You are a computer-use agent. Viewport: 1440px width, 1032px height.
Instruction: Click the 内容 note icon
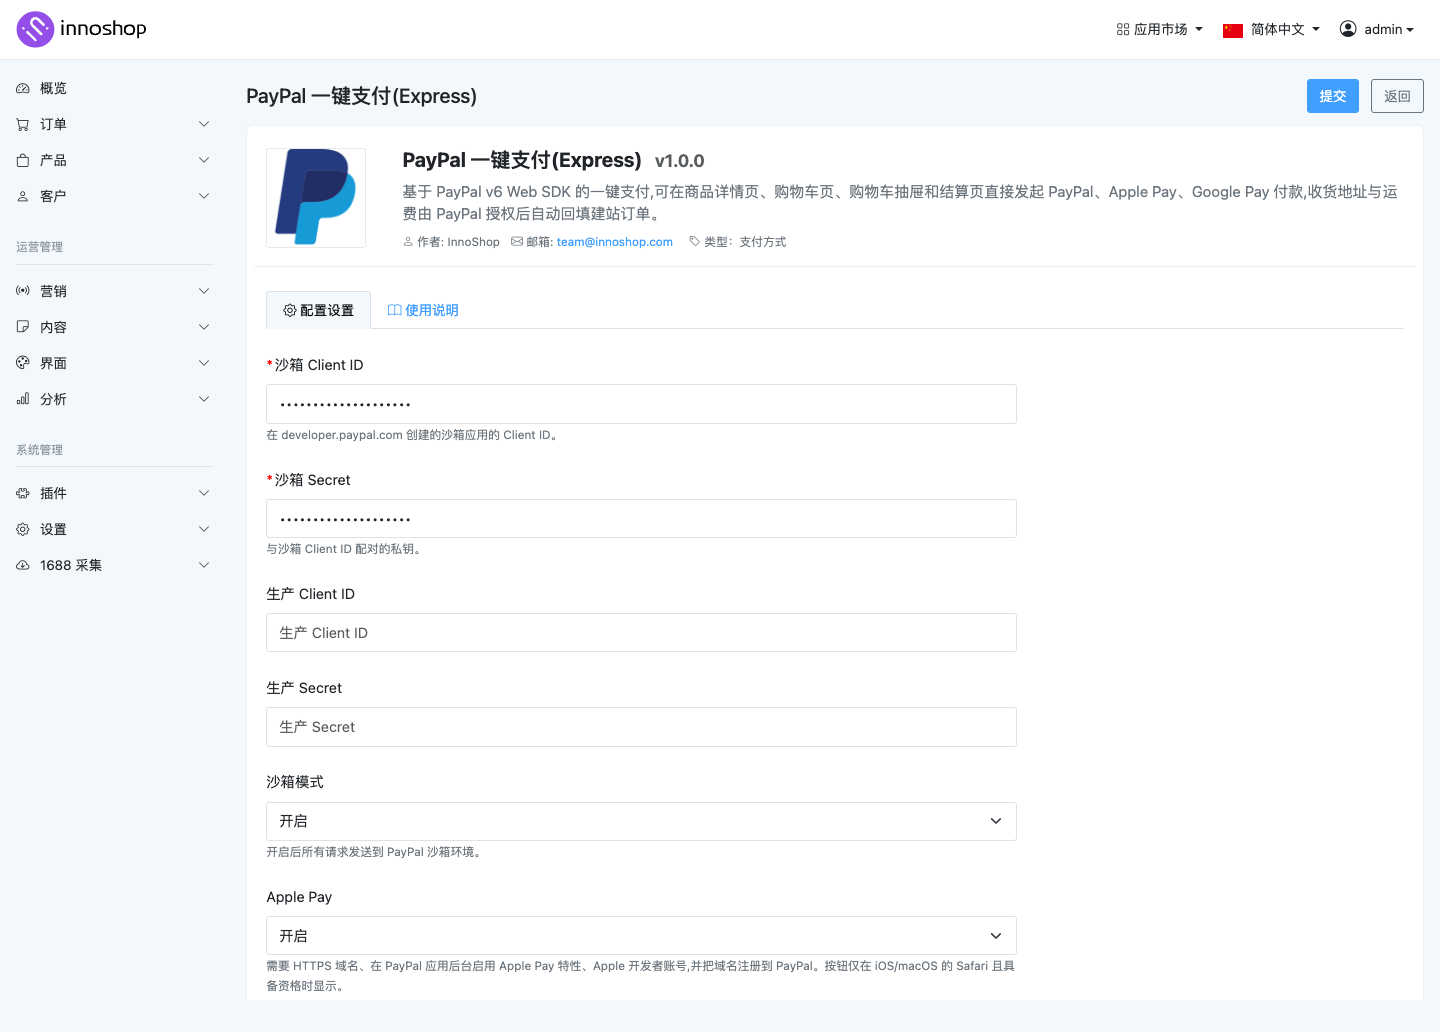23,327
